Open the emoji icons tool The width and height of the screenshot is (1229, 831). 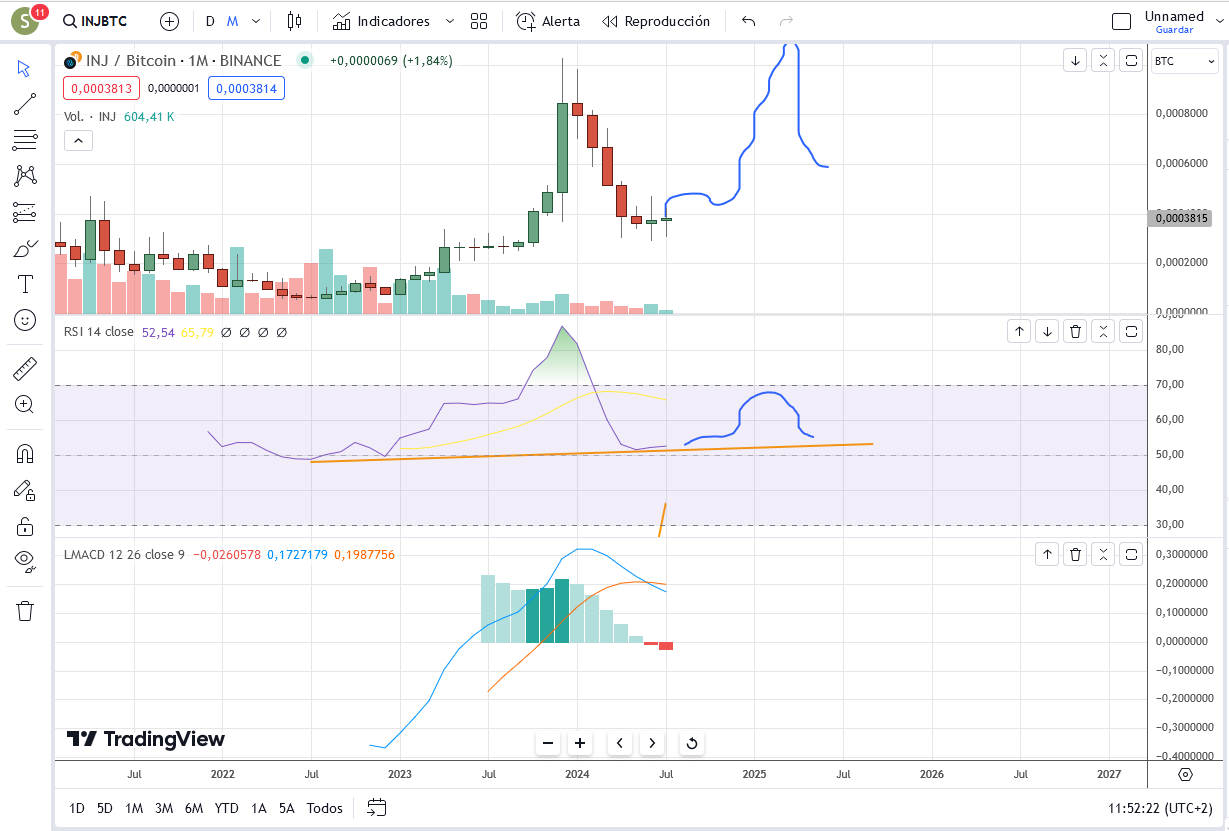click(25, 320)
